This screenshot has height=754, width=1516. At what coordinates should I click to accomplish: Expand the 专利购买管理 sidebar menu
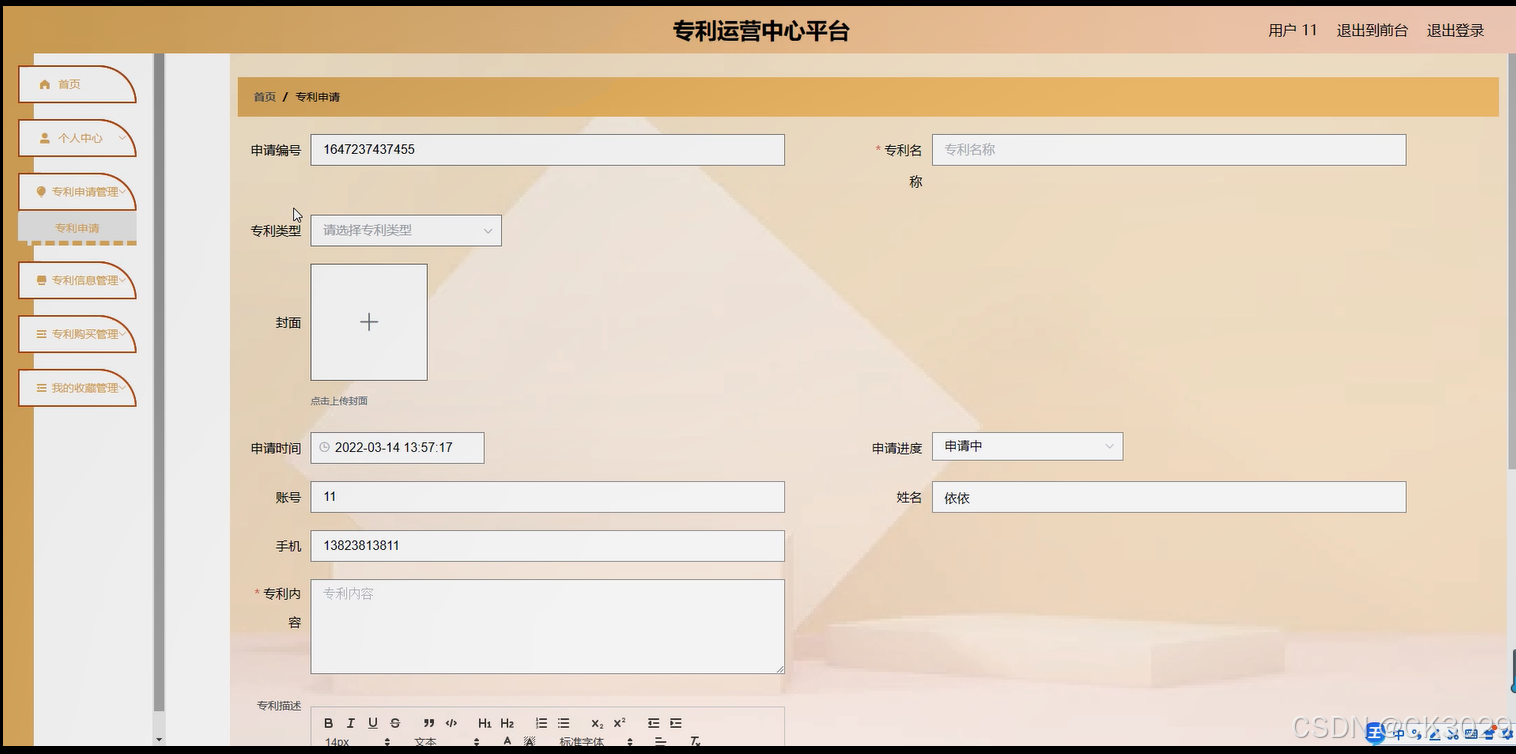pyautogui.click(x=77, y=334)
